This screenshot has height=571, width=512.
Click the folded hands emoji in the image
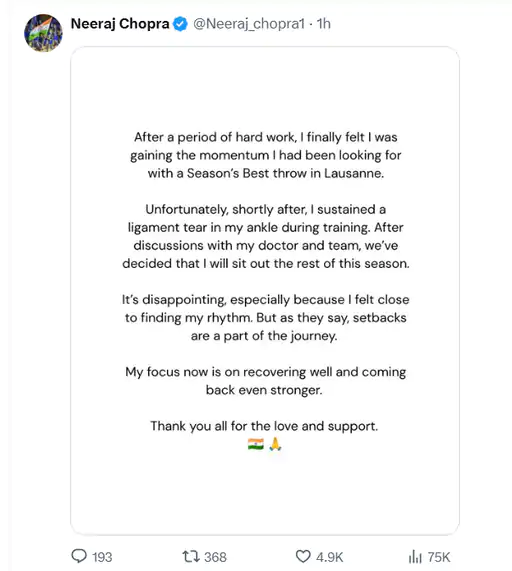275,444
